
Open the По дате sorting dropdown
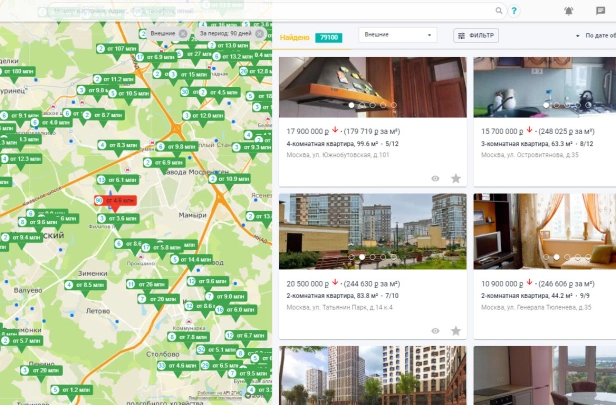(595, 35)
